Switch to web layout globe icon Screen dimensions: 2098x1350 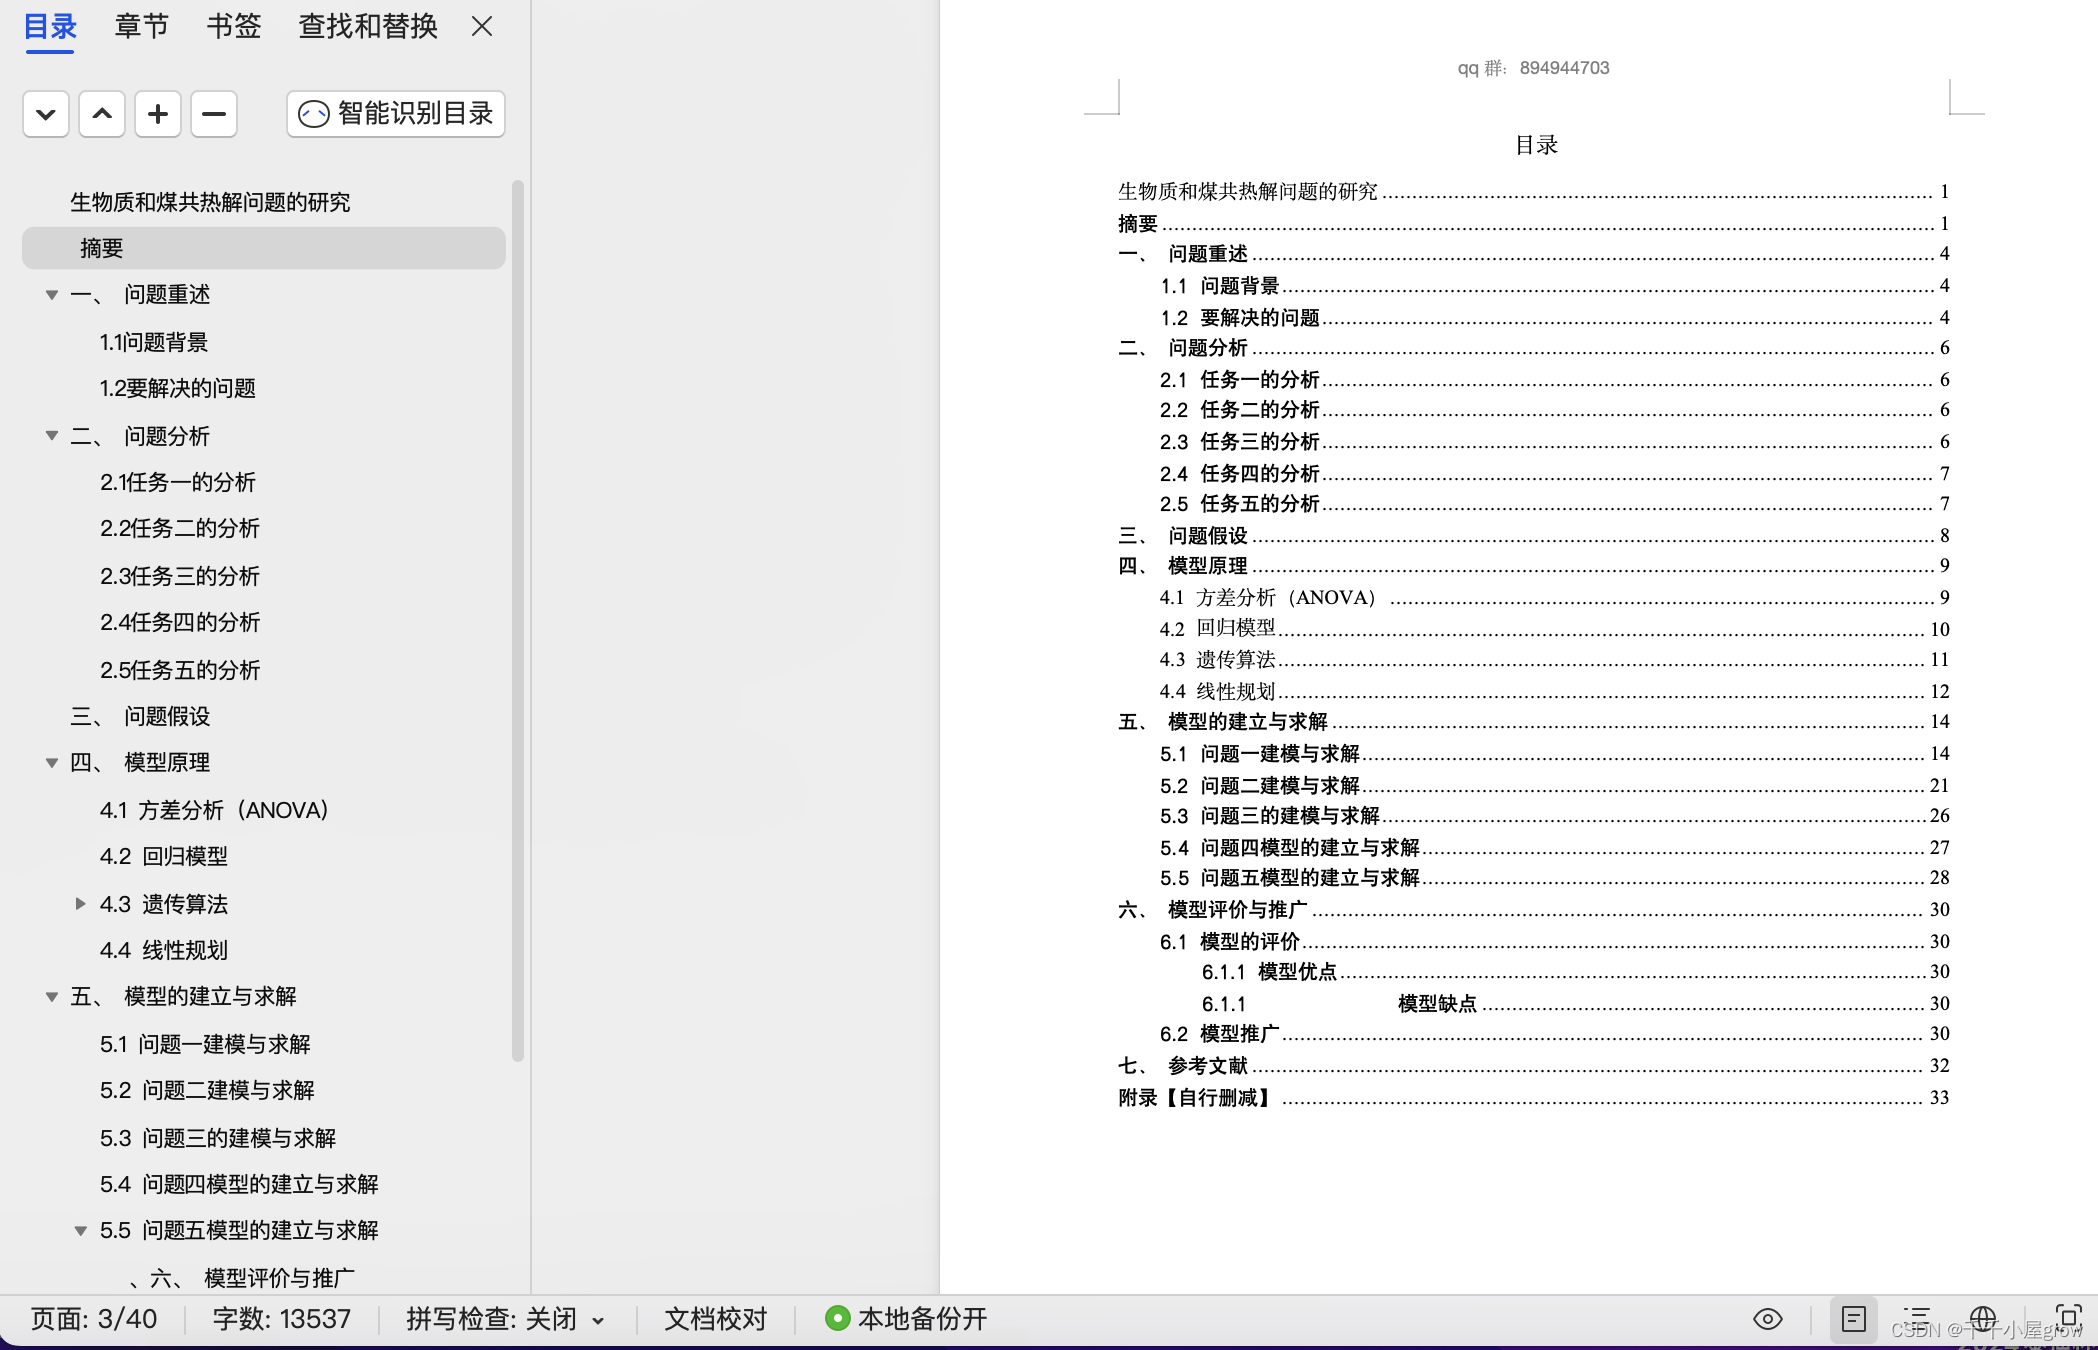[1982, 1319]
